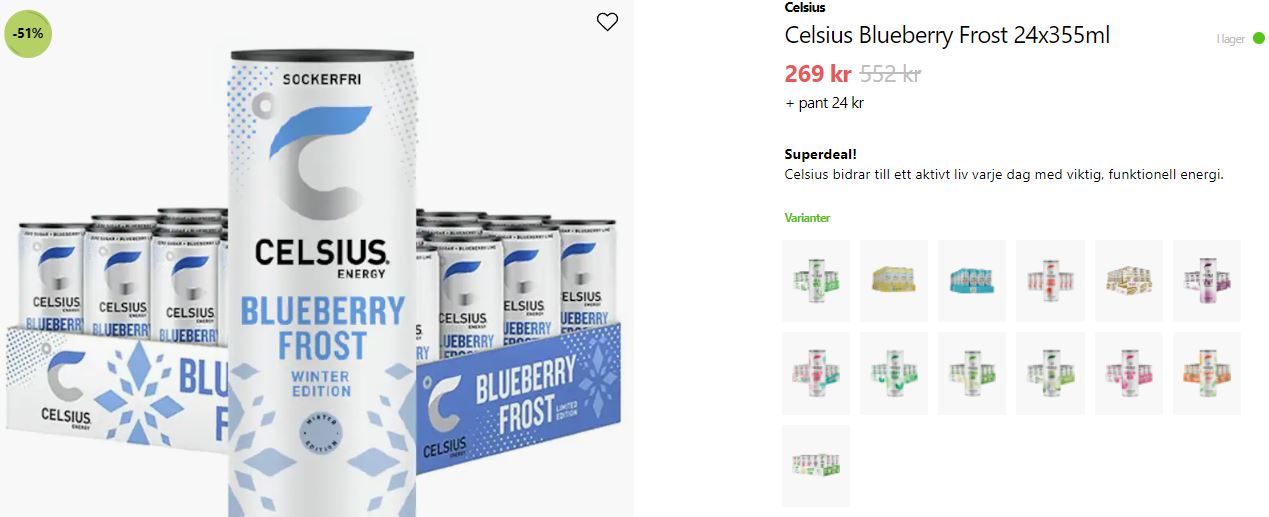Select the mixed tray variant in third row
The width and height of the screenshot is (1269, 517).
816,466
